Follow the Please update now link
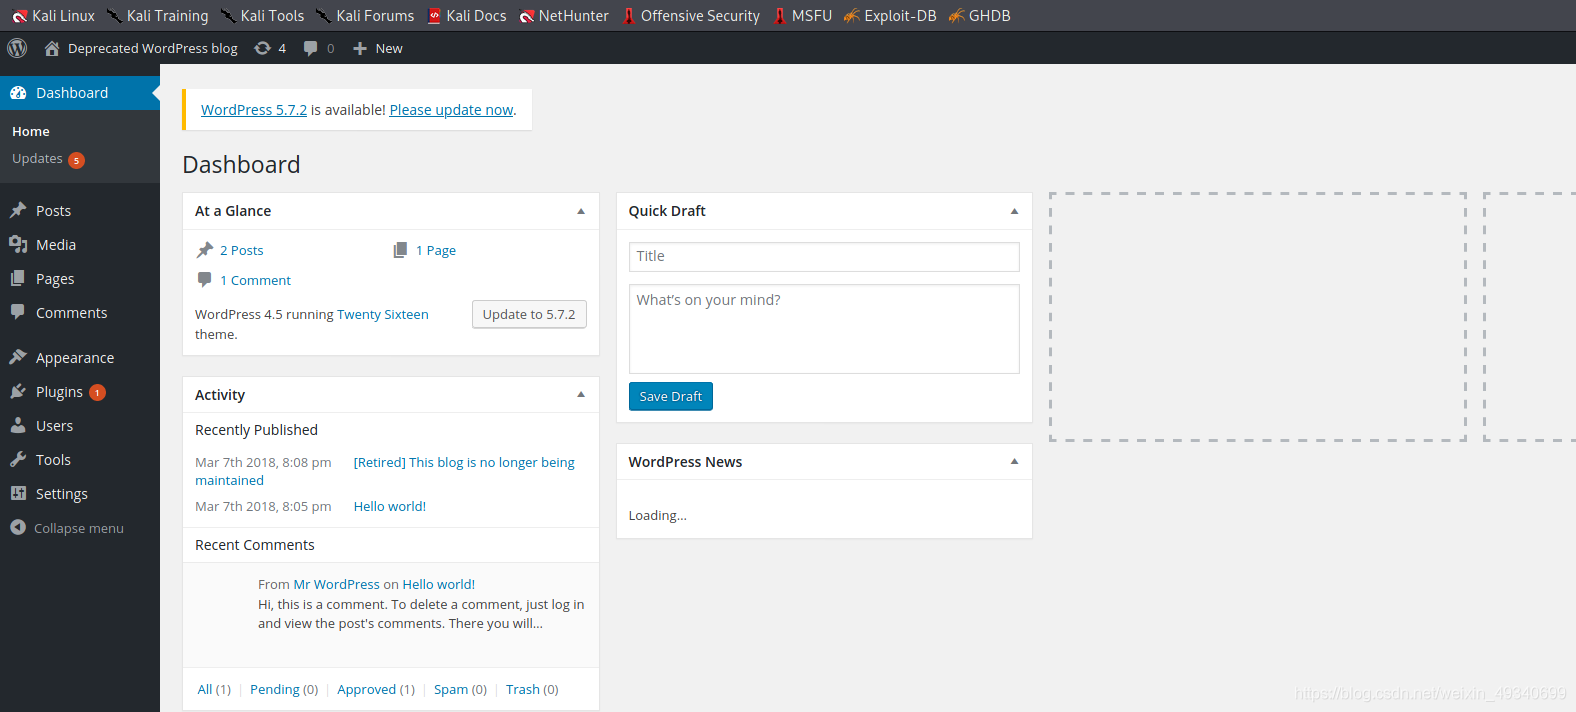 tap(451, 110)
